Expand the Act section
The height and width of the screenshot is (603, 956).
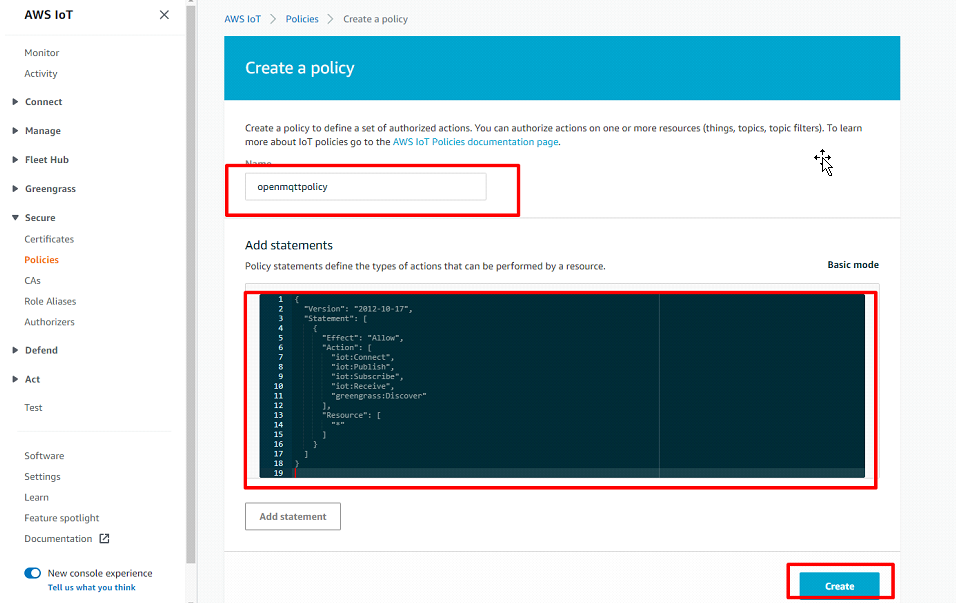[x=32, y=378]
